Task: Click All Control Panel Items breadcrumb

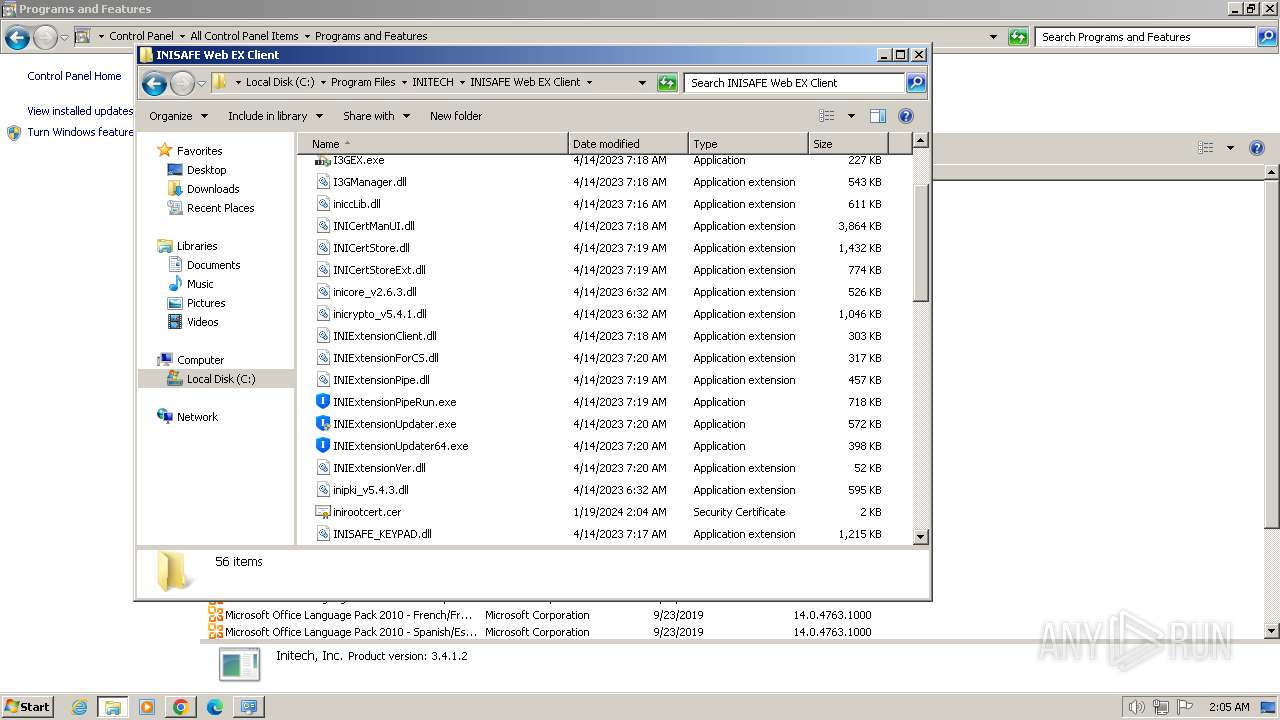Action: point(244,36)
